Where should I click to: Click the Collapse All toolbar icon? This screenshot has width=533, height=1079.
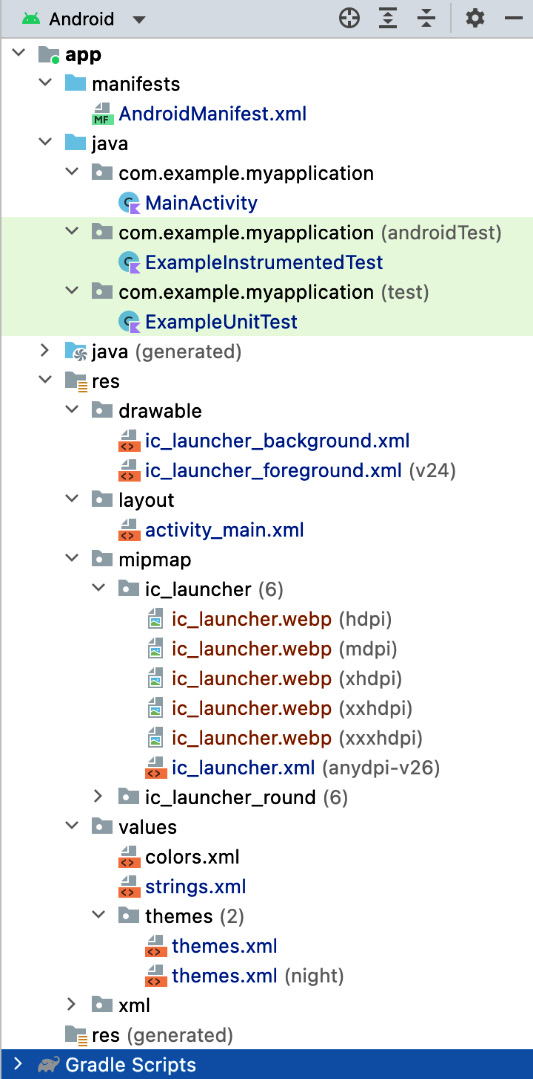(427, 19)
